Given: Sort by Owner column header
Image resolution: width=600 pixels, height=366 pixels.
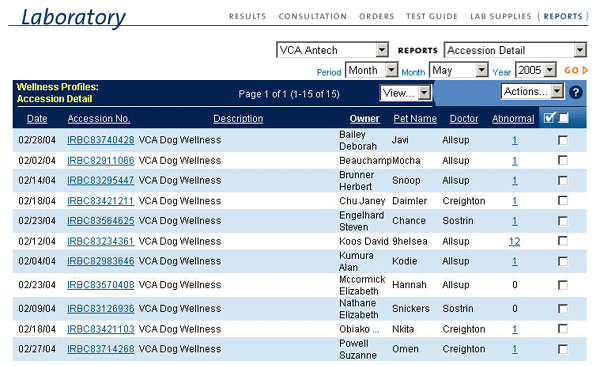Looking at the screenshot, I should (365, 119).
